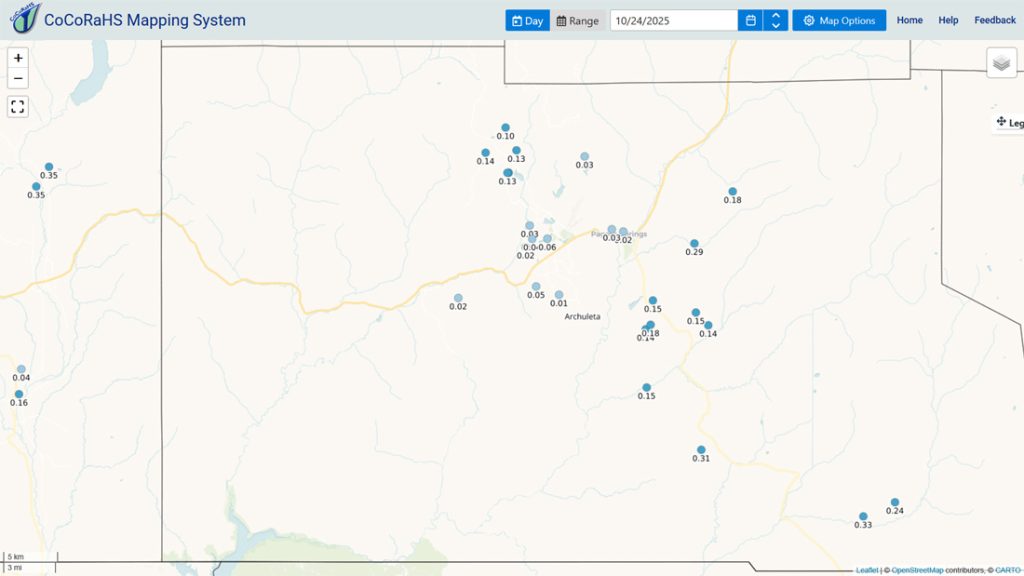Click the Archuleta county label
This screenshot has width=1024, height=576.
click(x=582, y=317)
